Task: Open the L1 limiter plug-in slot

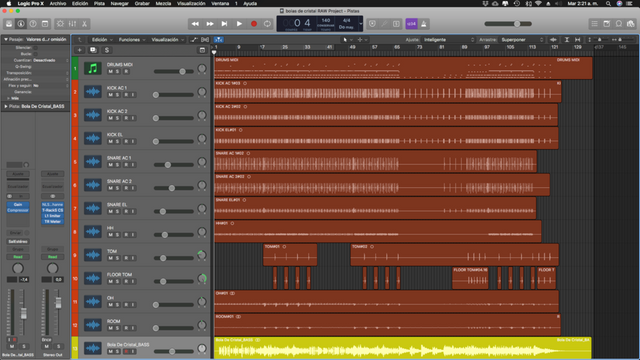Action: tap(53, 216)
